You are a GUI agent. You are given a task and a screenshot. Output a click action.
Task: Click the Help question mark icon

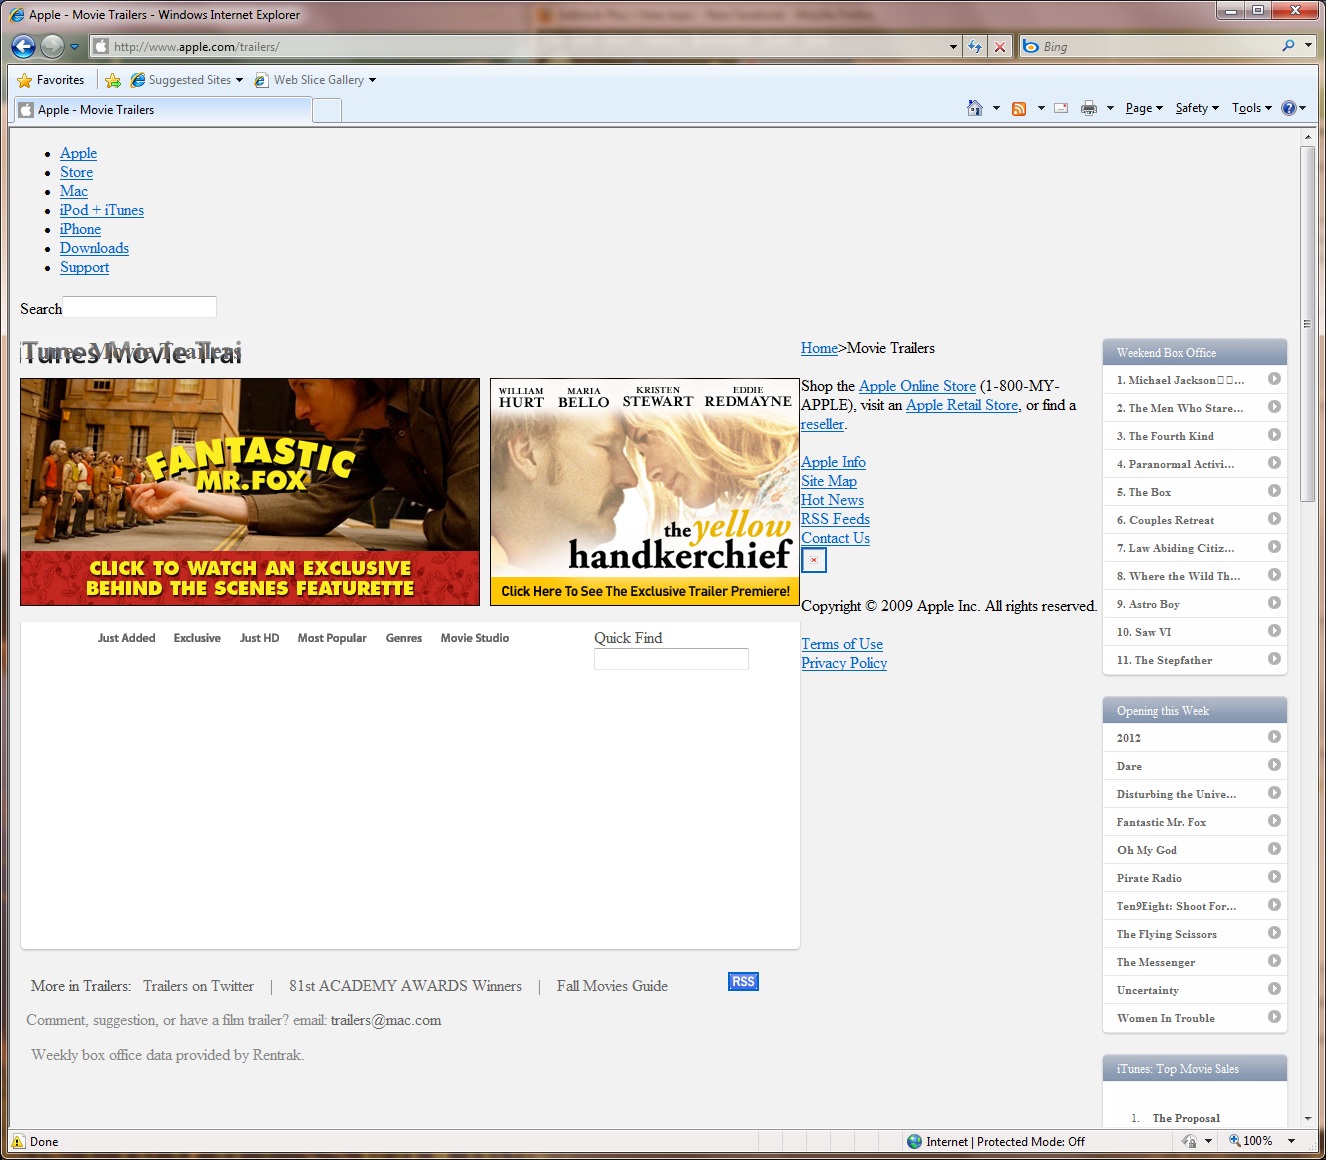(x=1289, y=108)
